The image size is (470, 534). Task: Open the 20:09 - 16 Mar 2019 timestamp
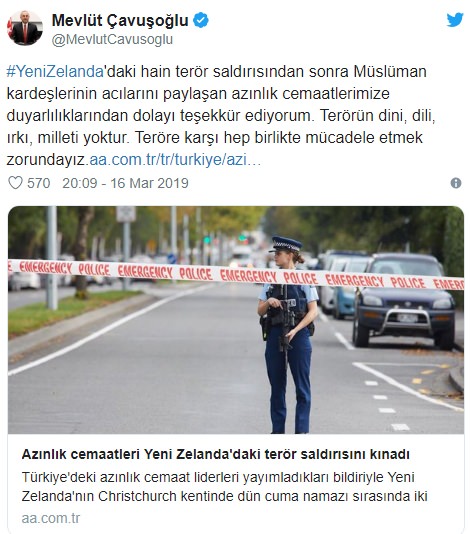[x=125, y=183]
